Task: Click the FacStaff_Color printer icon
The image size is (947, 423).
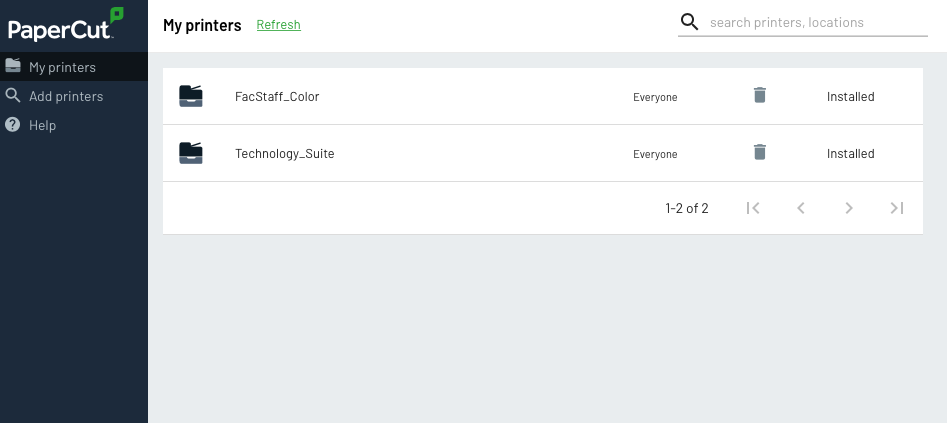Action: 191,96
